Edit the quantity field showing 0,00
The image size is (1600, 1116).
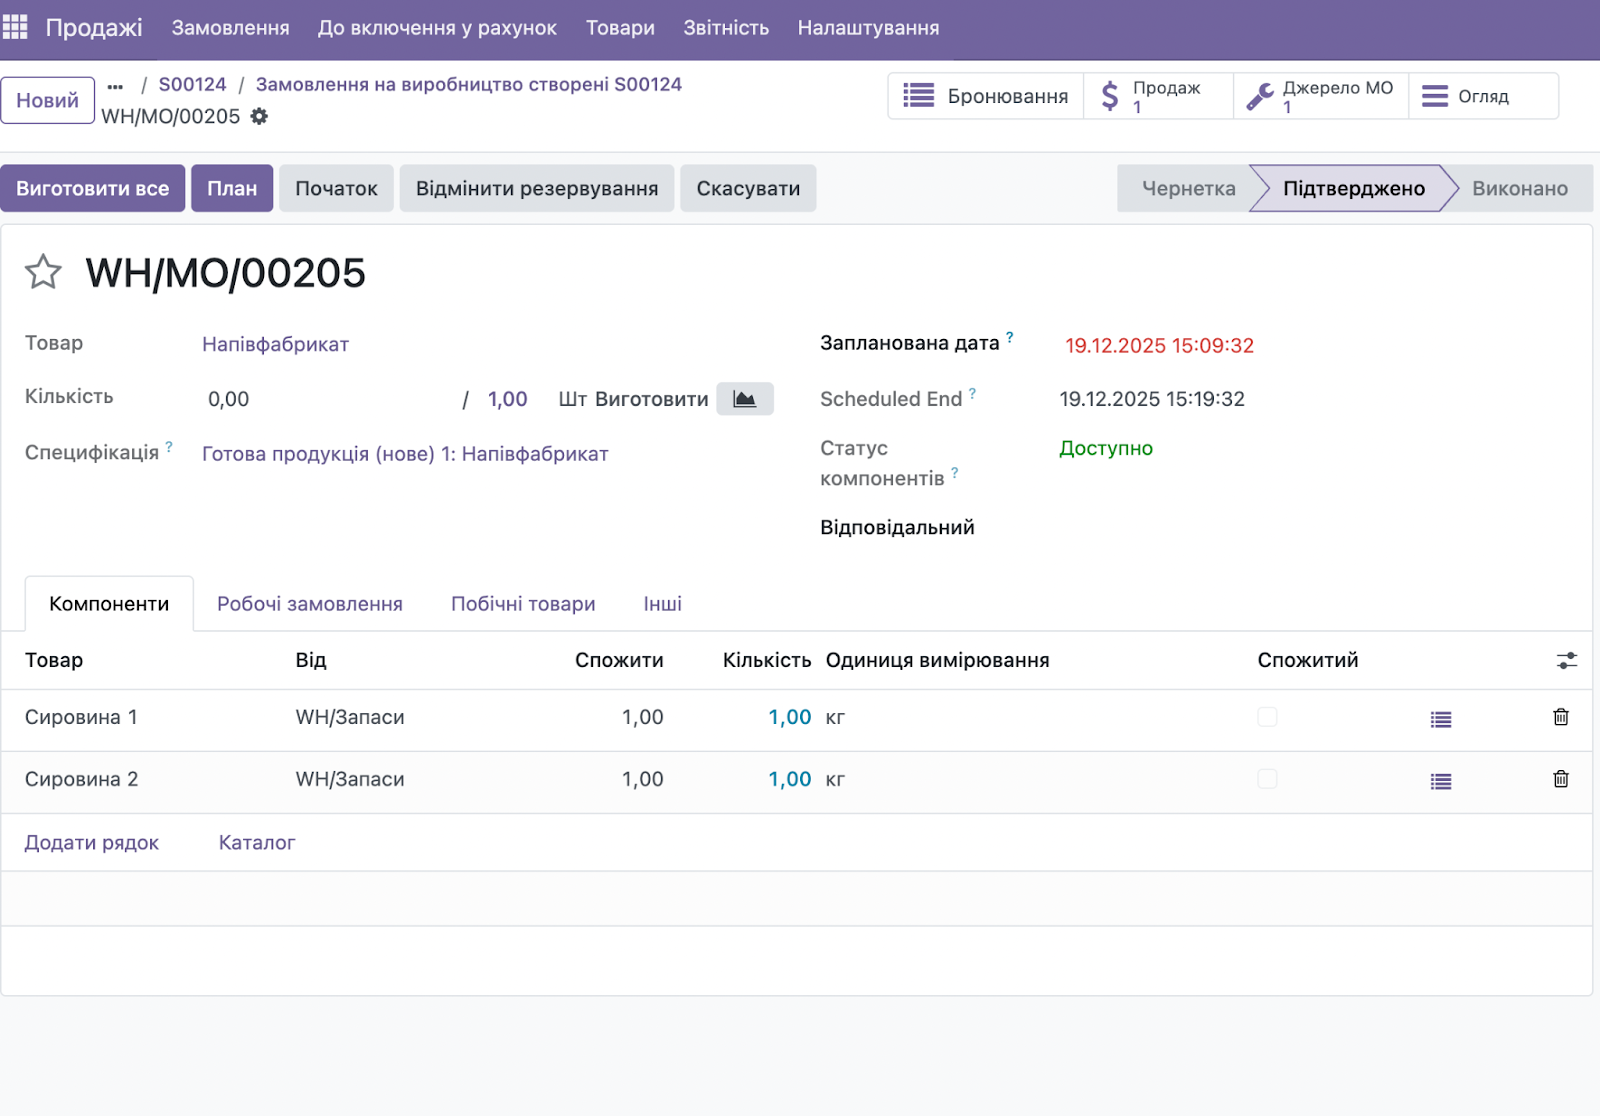point(320,399)
